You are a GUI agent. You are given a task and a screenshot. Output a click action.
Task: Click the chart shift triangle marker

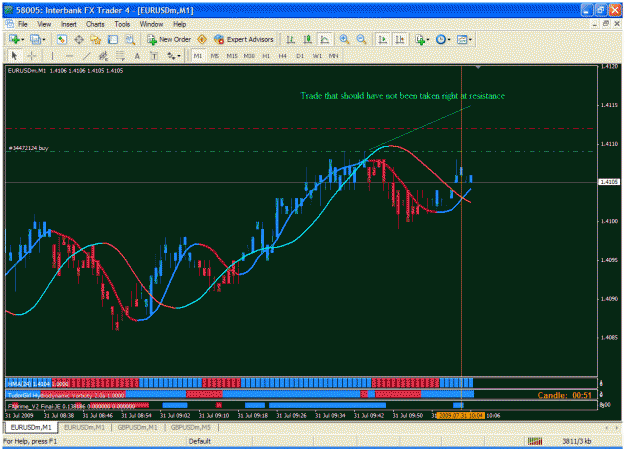(x=478, y=67)
